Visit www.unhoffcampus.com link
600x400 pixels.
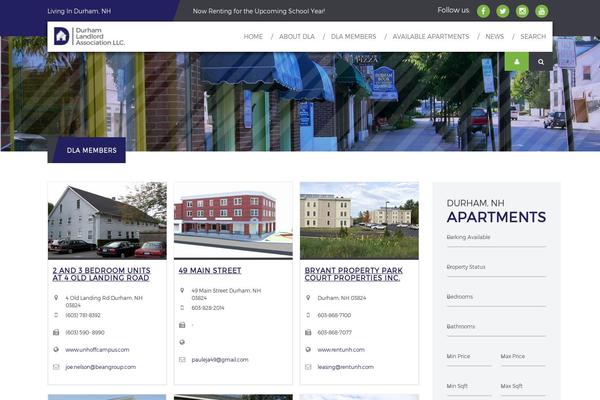tap(97, 349)
